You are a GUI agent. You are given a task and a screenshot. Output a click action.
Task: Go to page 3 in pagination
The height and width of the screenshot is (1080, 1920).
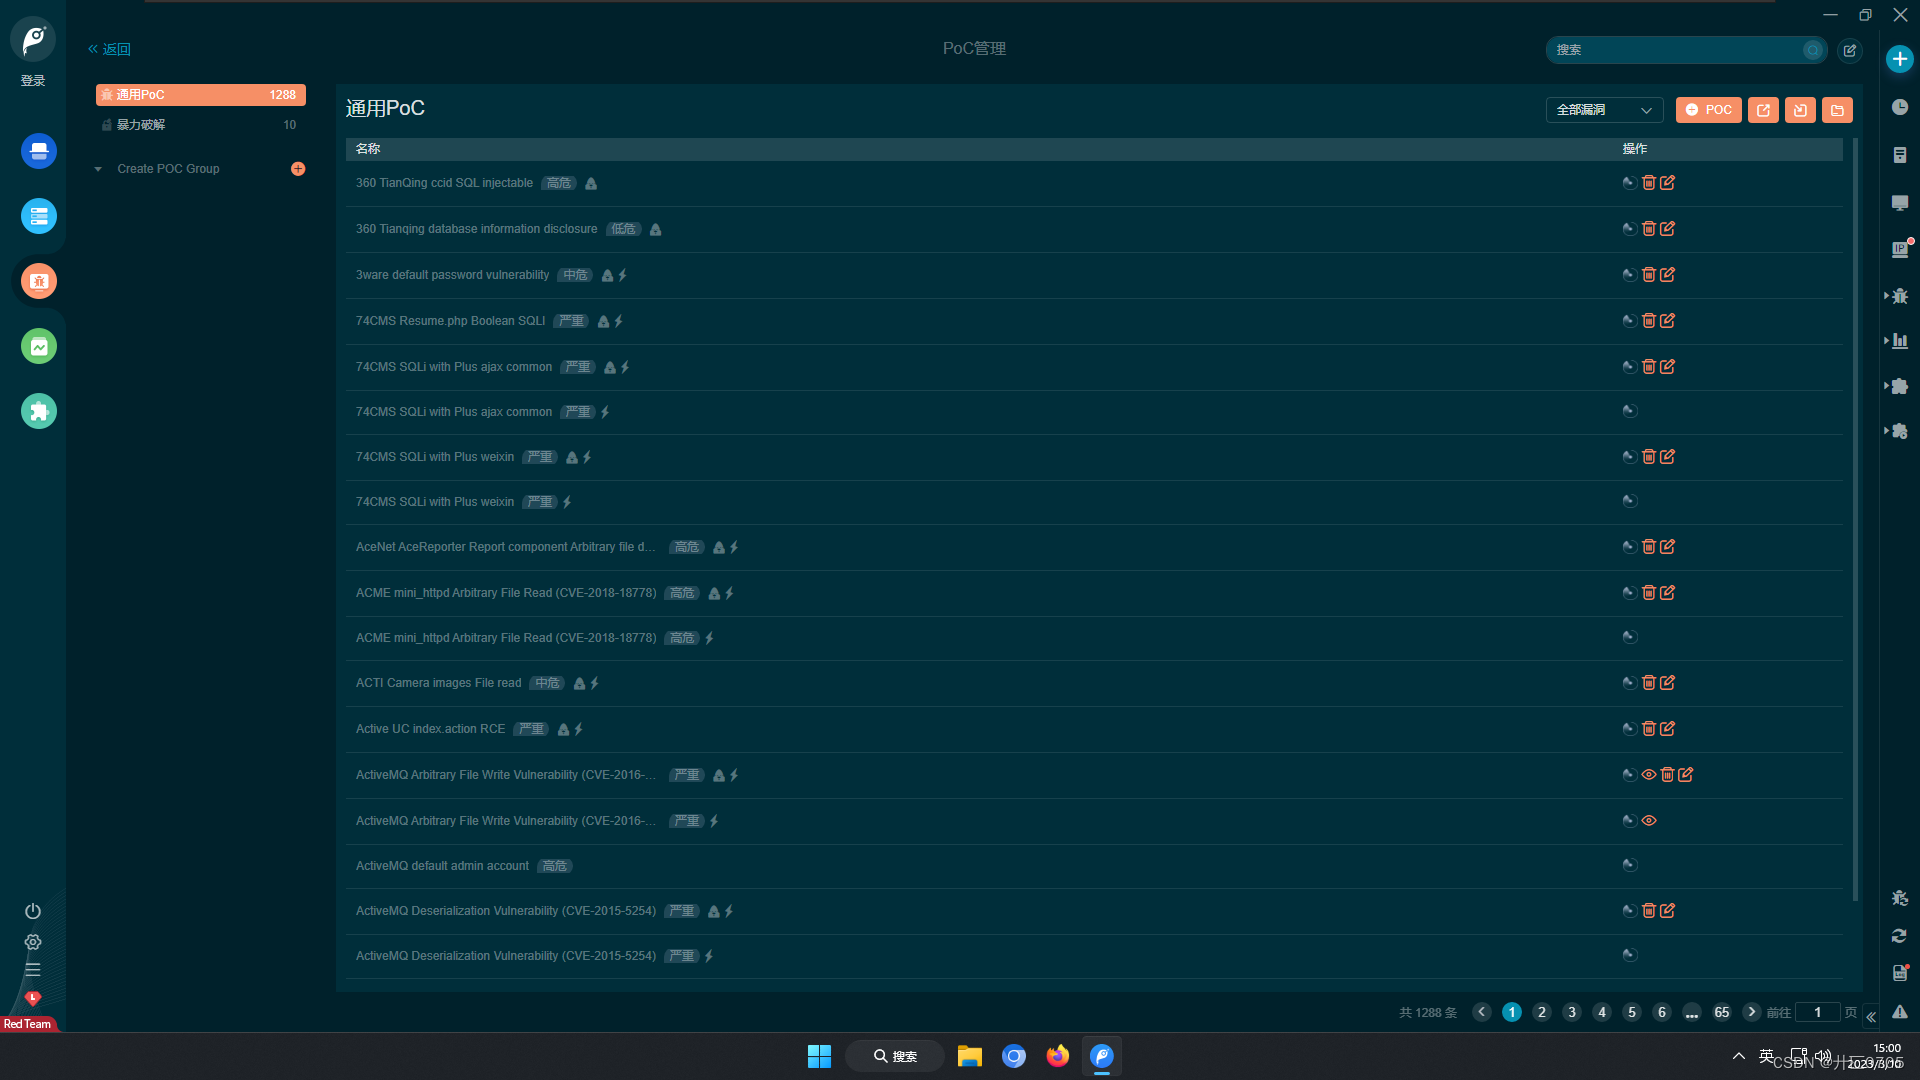point(1571,1012)
